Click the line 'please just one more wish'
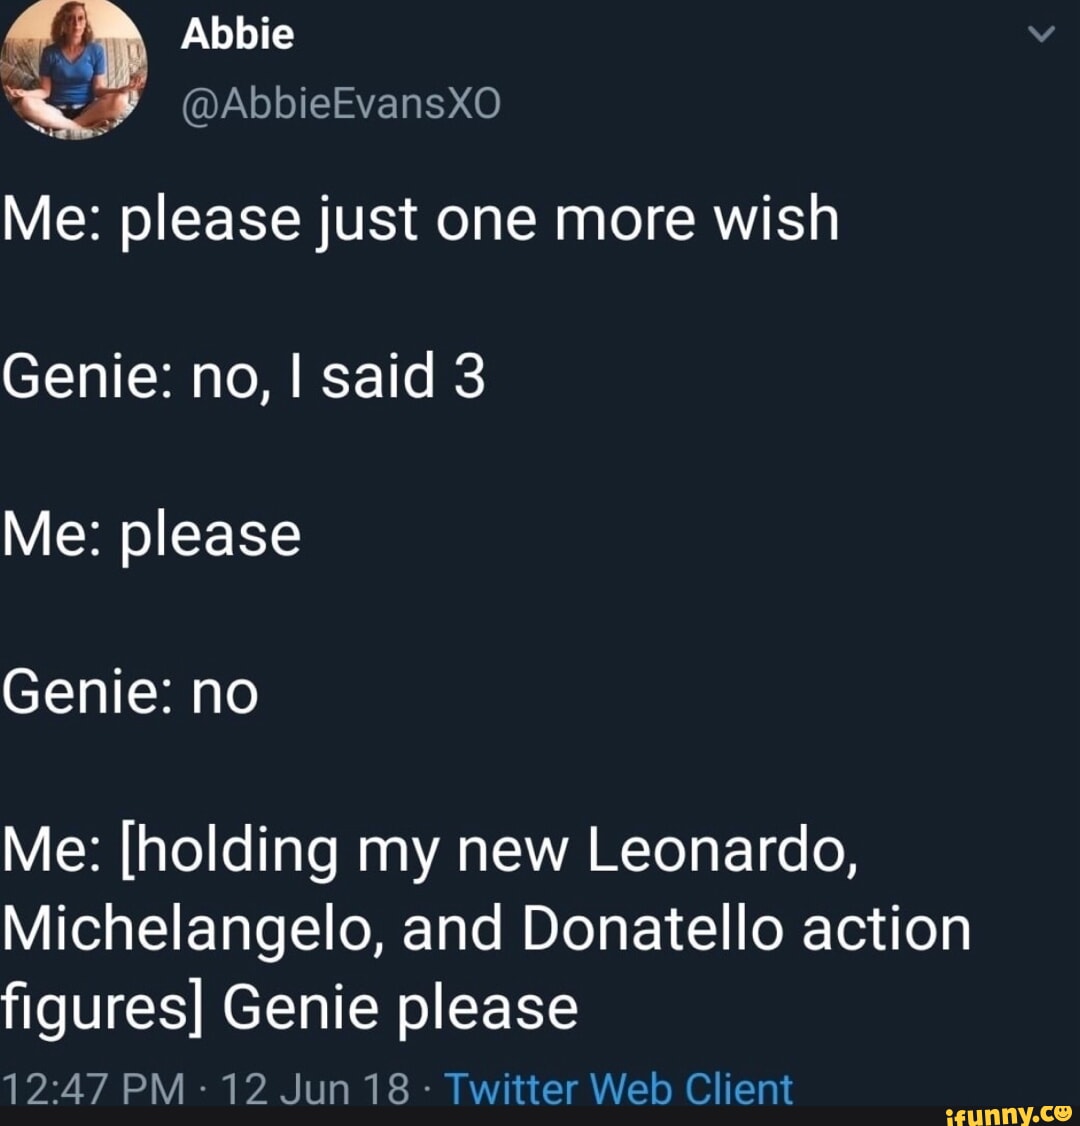 click(478, 219)
